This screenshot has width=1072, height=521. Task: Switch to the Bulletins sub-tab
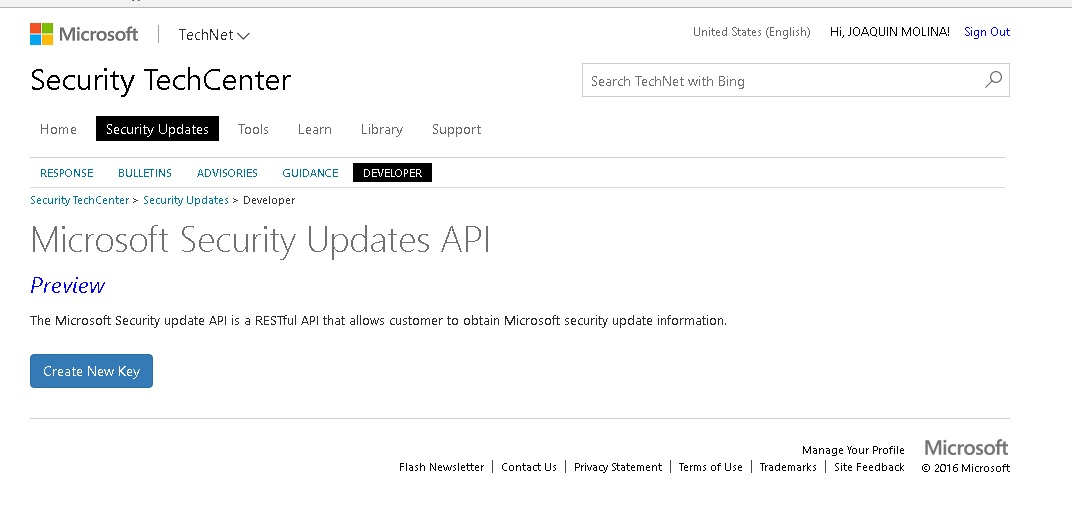tap(145, 173)
